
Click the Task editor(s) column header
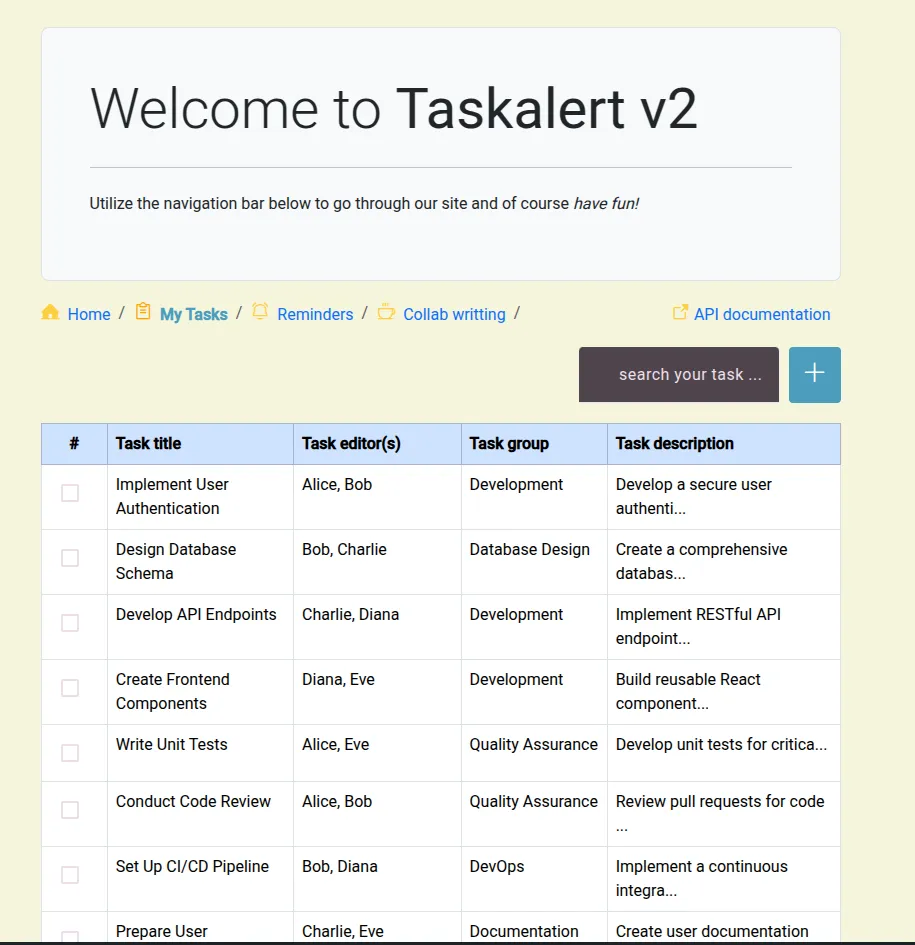click(377, 444)
